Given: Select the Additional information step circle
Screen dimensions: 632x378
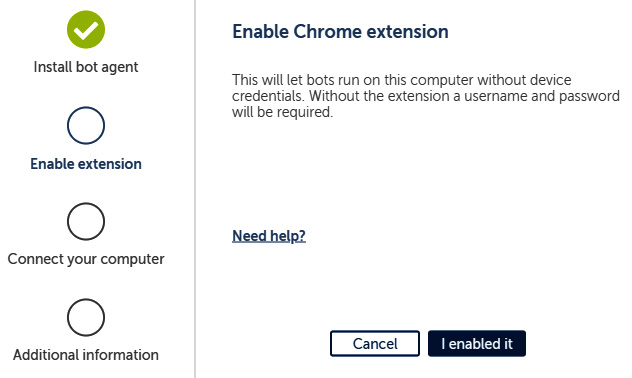Looking at the screenshot, I should pyautogui.click(x=86, y=317).
